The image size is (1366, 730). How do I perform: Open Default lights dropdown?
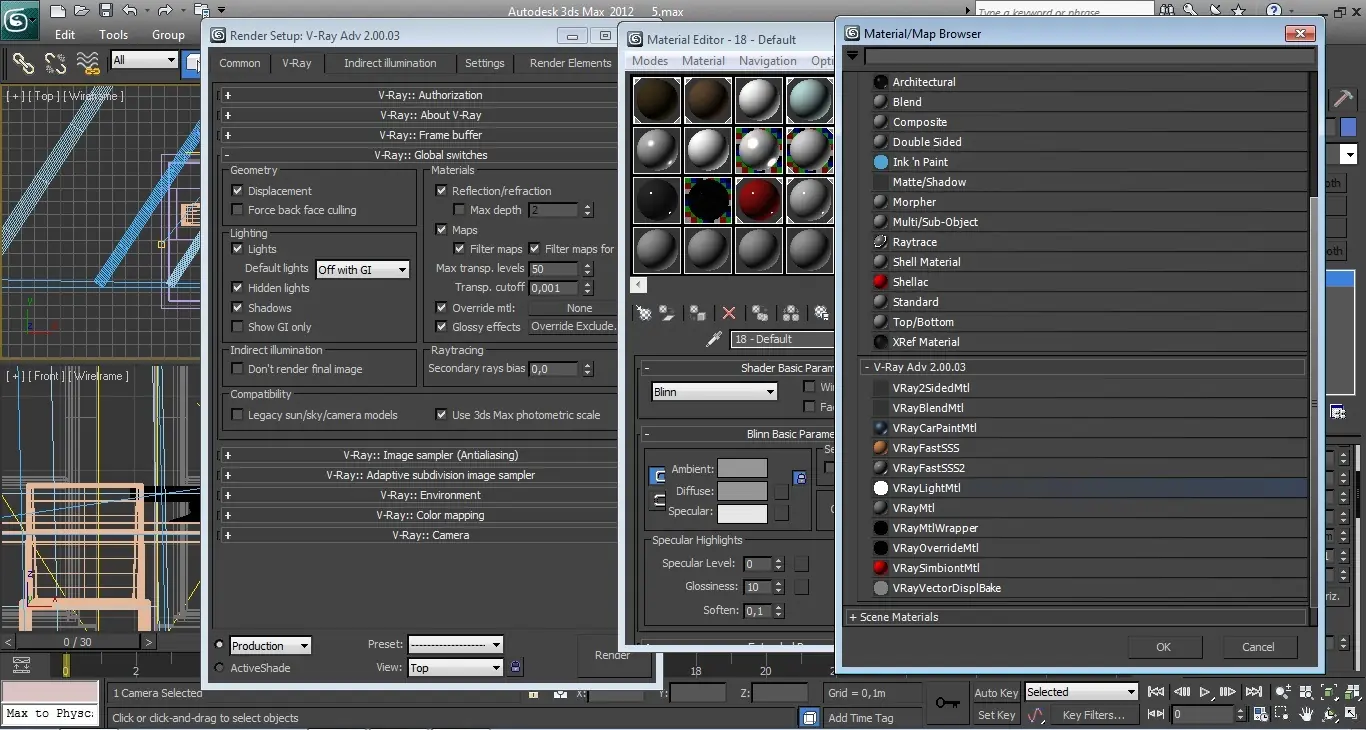tap(362, 270)
